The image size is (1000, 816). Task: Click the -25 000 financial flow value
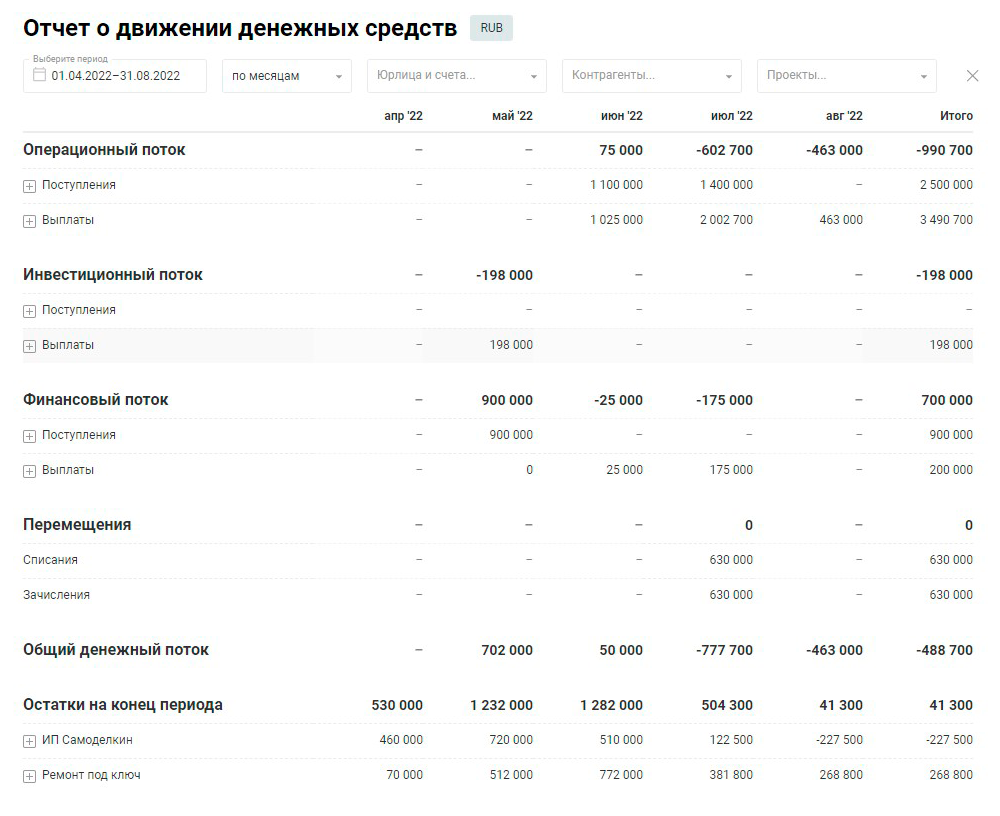[619, 401]
